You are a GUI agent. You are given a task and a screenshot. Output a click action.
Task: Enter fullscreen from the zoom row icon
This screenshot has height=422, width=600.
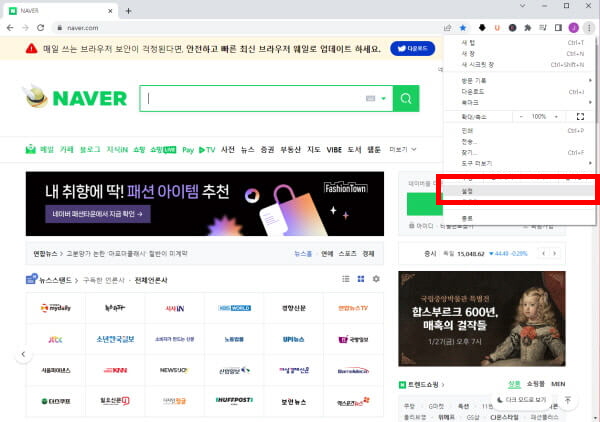click(580, 116)
